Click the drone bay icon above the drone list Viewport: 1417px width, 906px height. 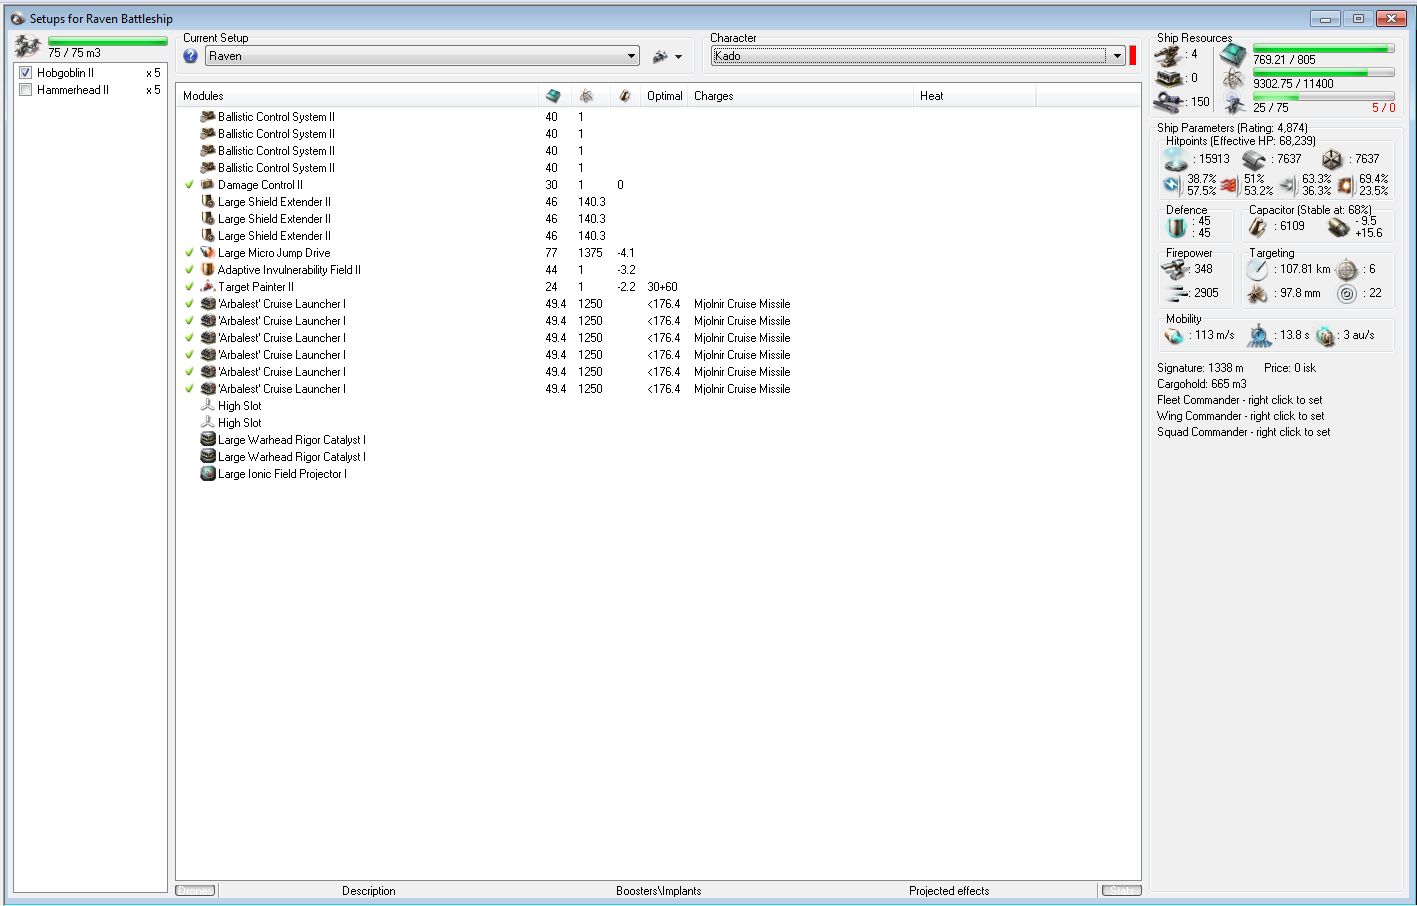click(28, 46)
